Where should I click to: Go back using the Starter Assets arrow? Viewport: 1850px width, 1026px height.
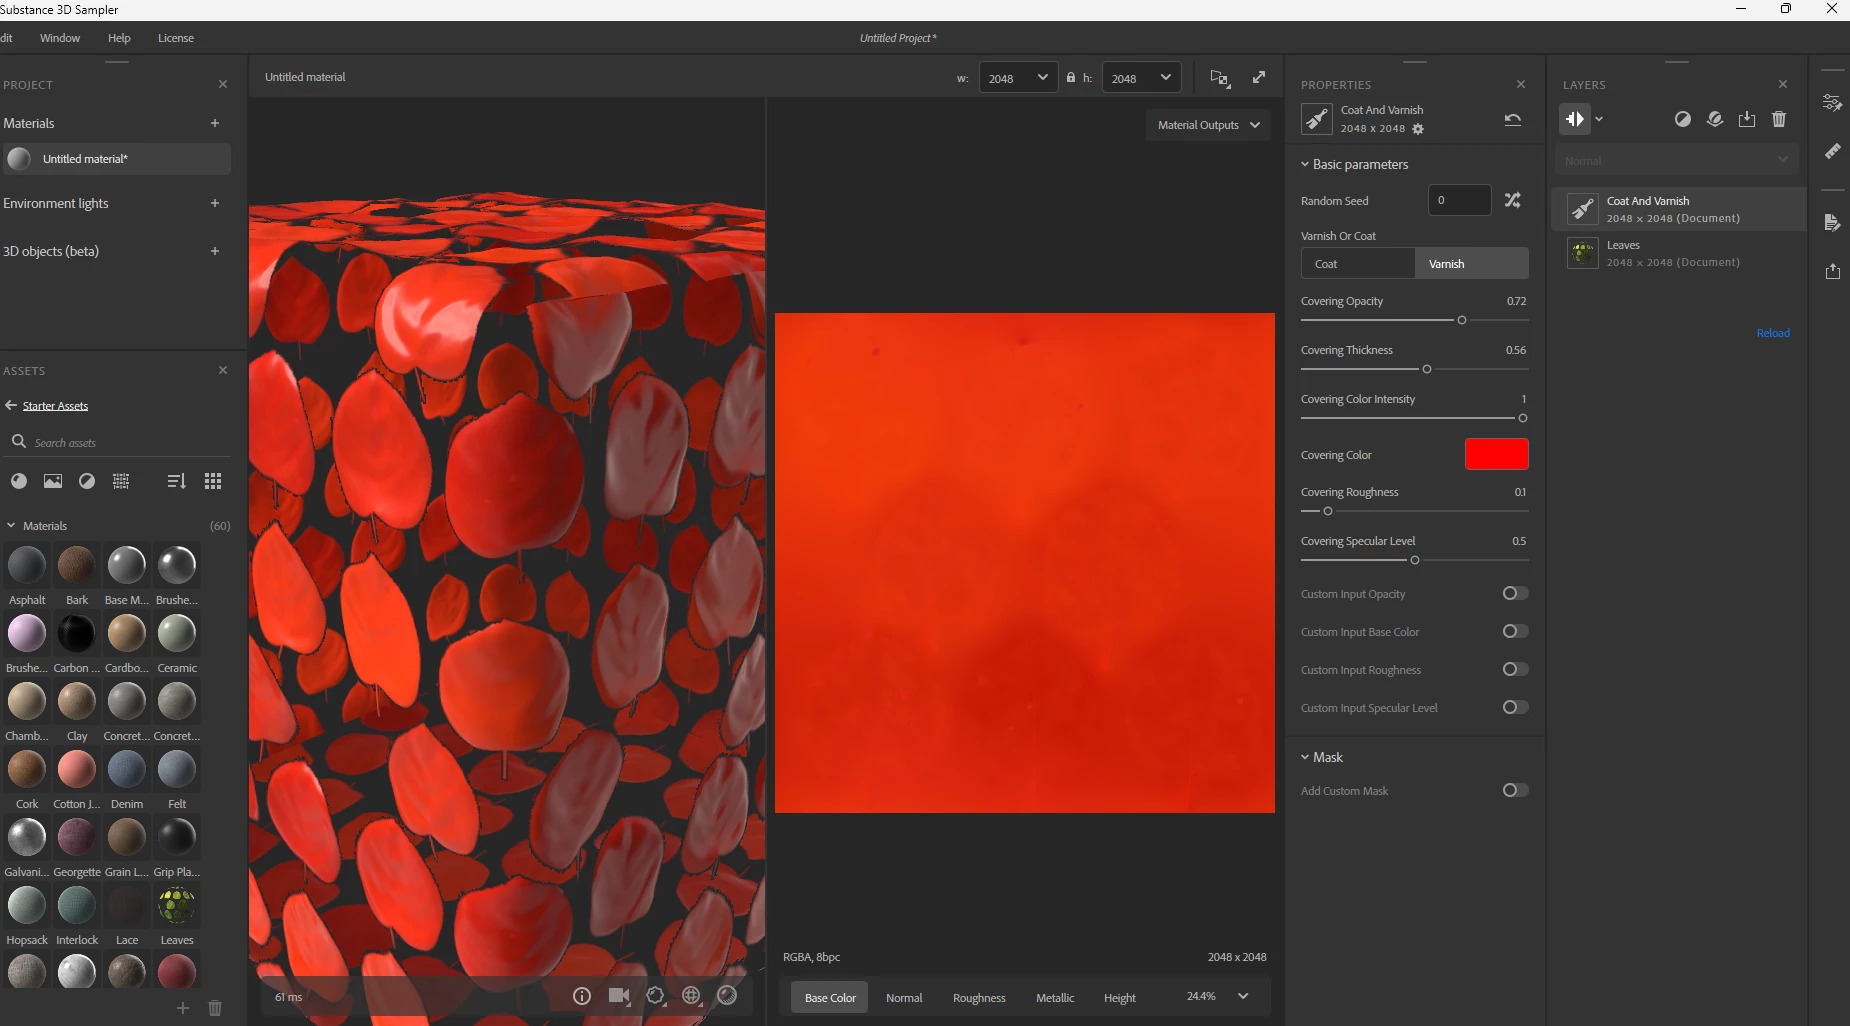pyautogui.click(x=11, y=405)
